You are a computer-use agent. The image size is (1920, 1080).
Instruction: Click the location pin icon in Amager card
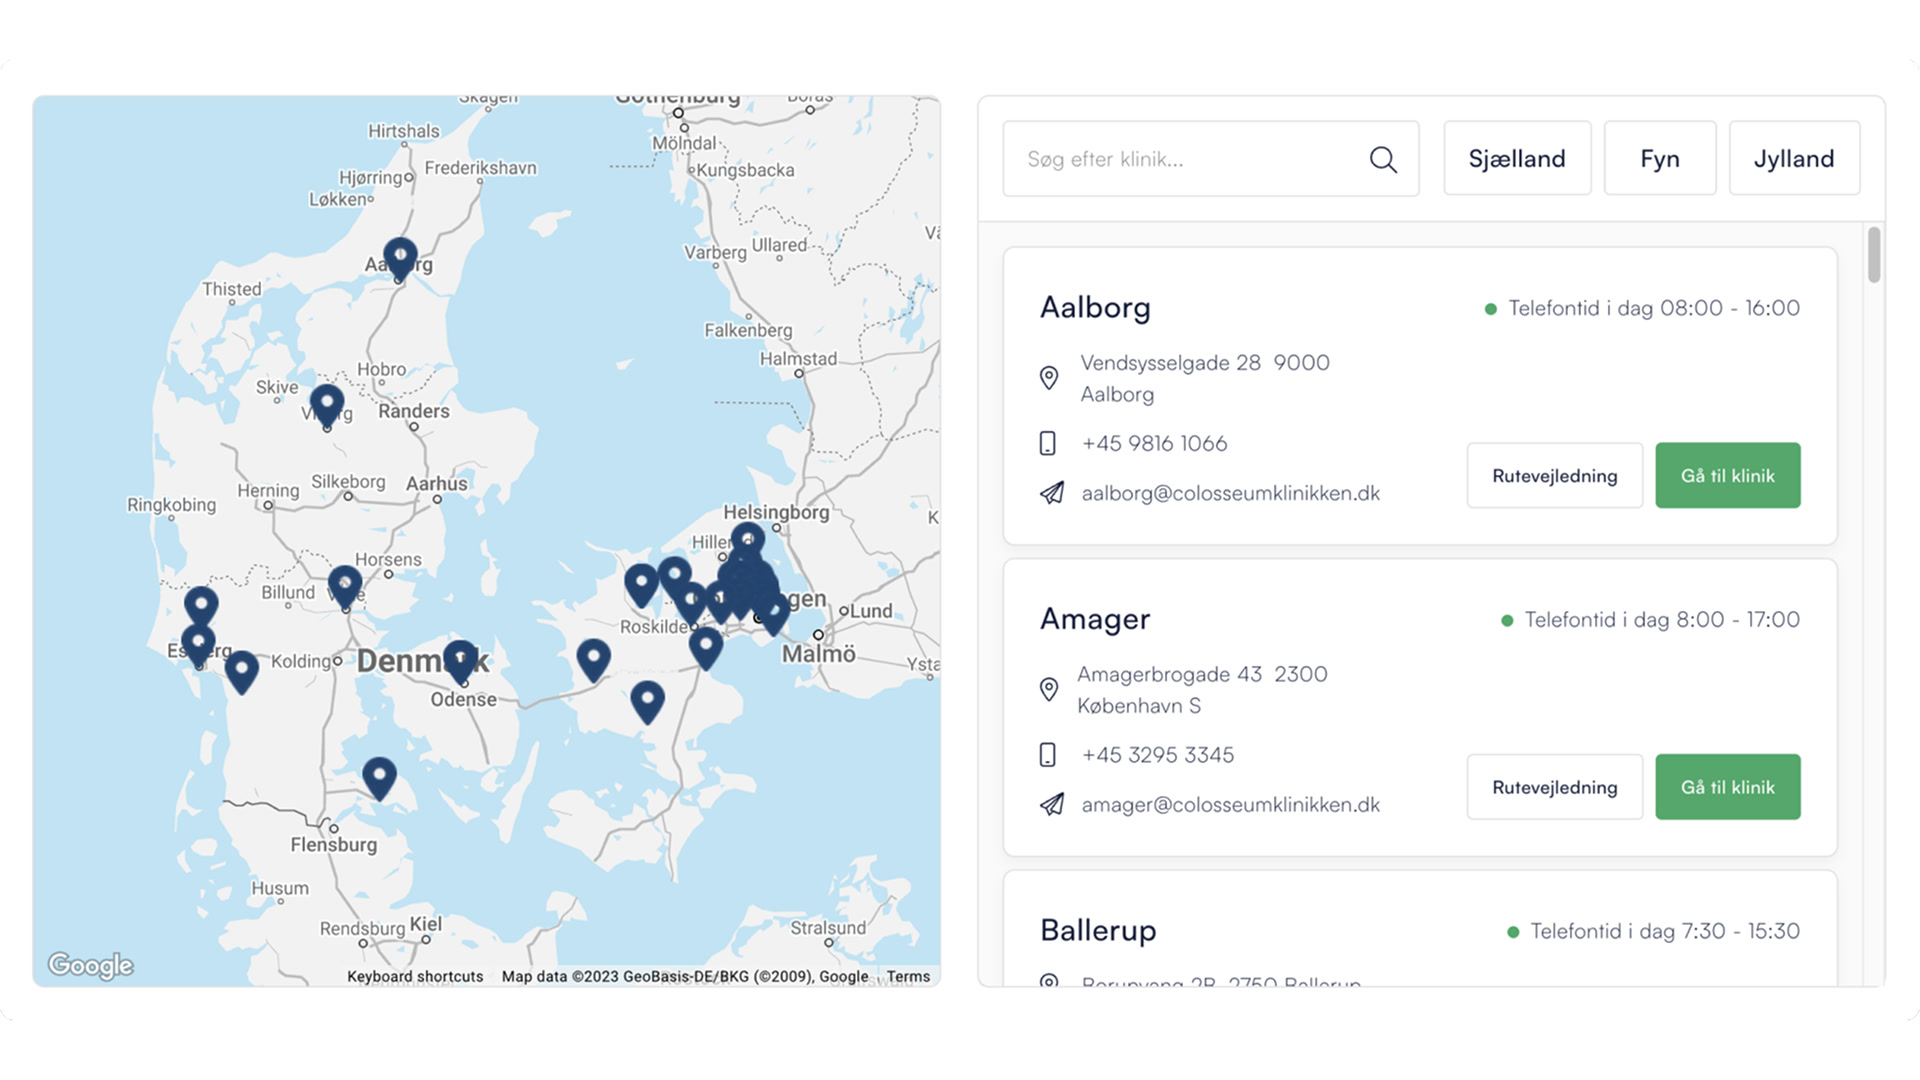point(1048,689)
